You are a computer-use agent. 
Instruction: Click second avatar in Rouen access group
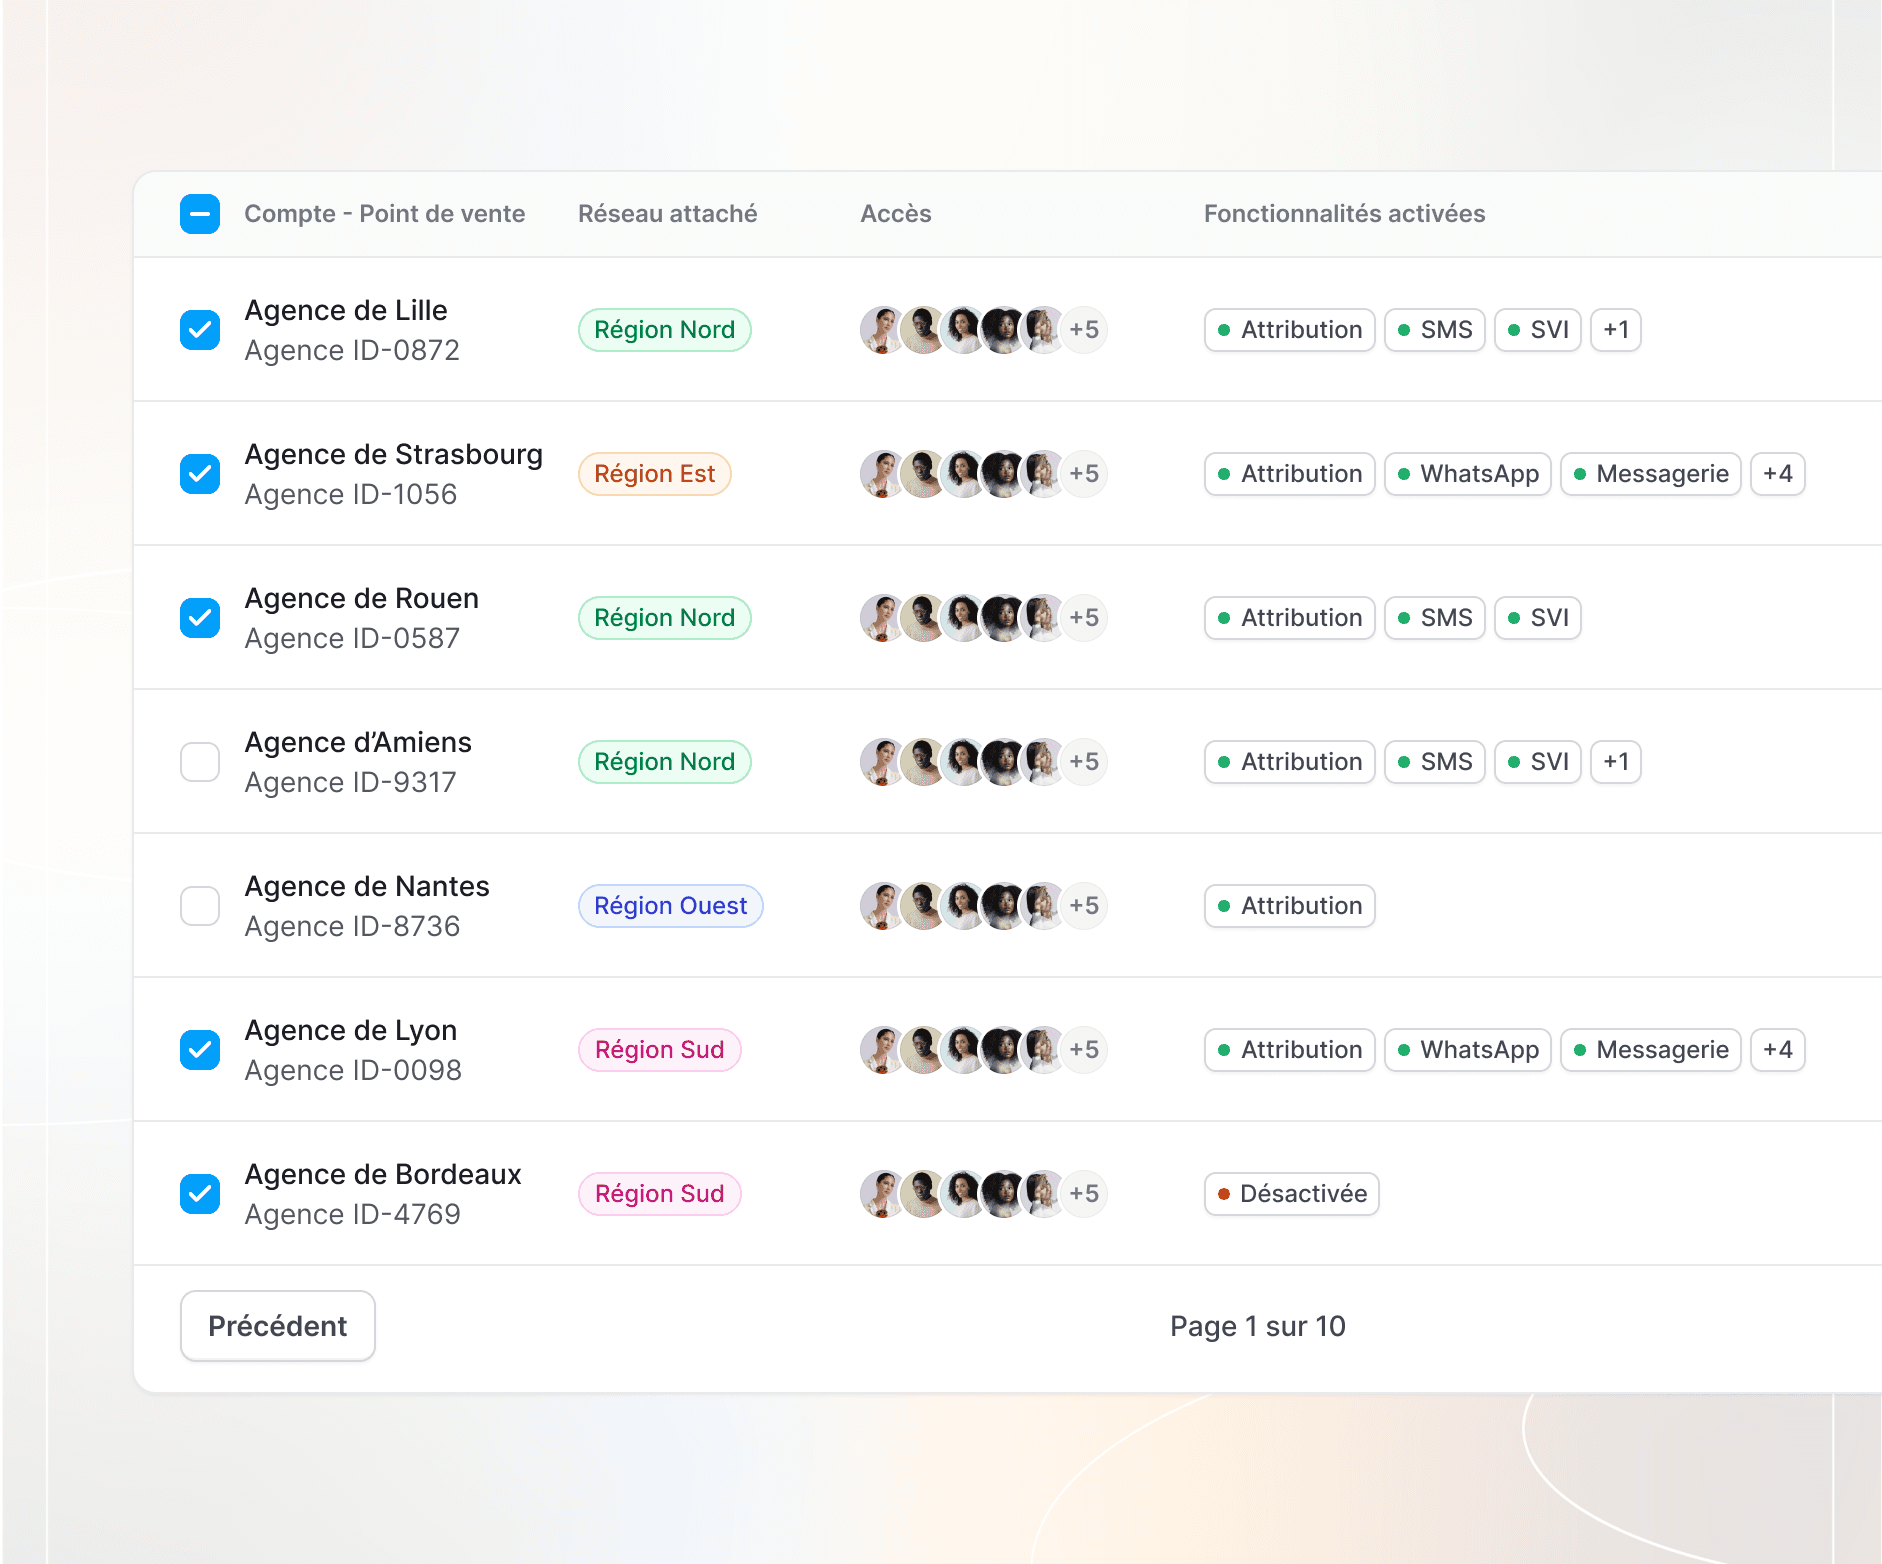[x=923, y=618]
